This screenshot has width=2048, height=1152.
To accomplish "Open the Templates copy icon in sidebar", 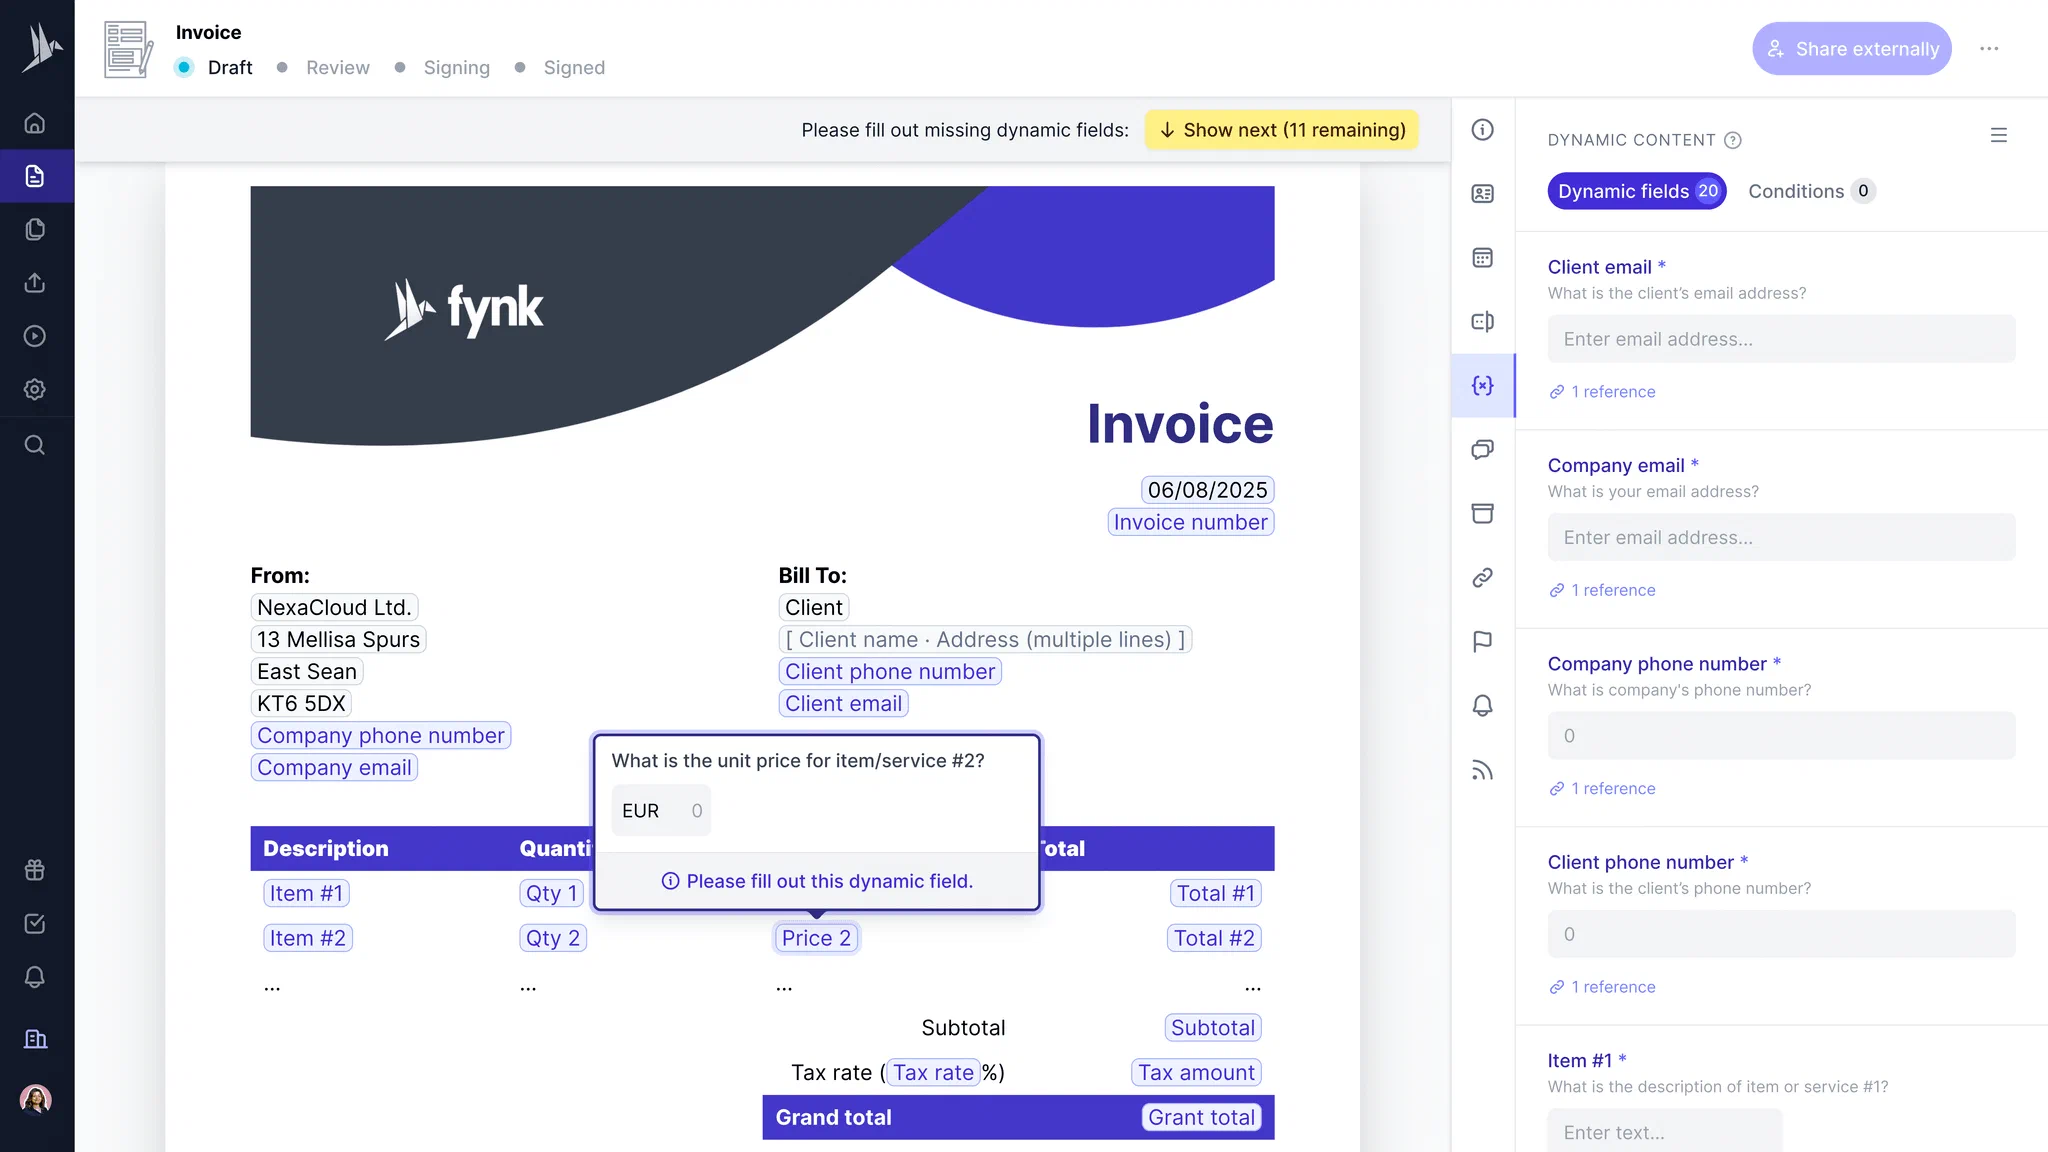I will coord(35,229).
